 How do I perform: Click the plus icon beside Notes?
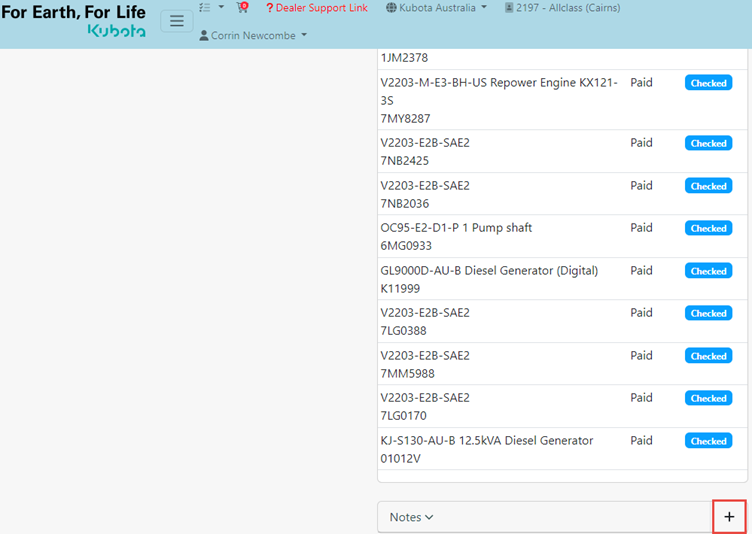point(729,517)
